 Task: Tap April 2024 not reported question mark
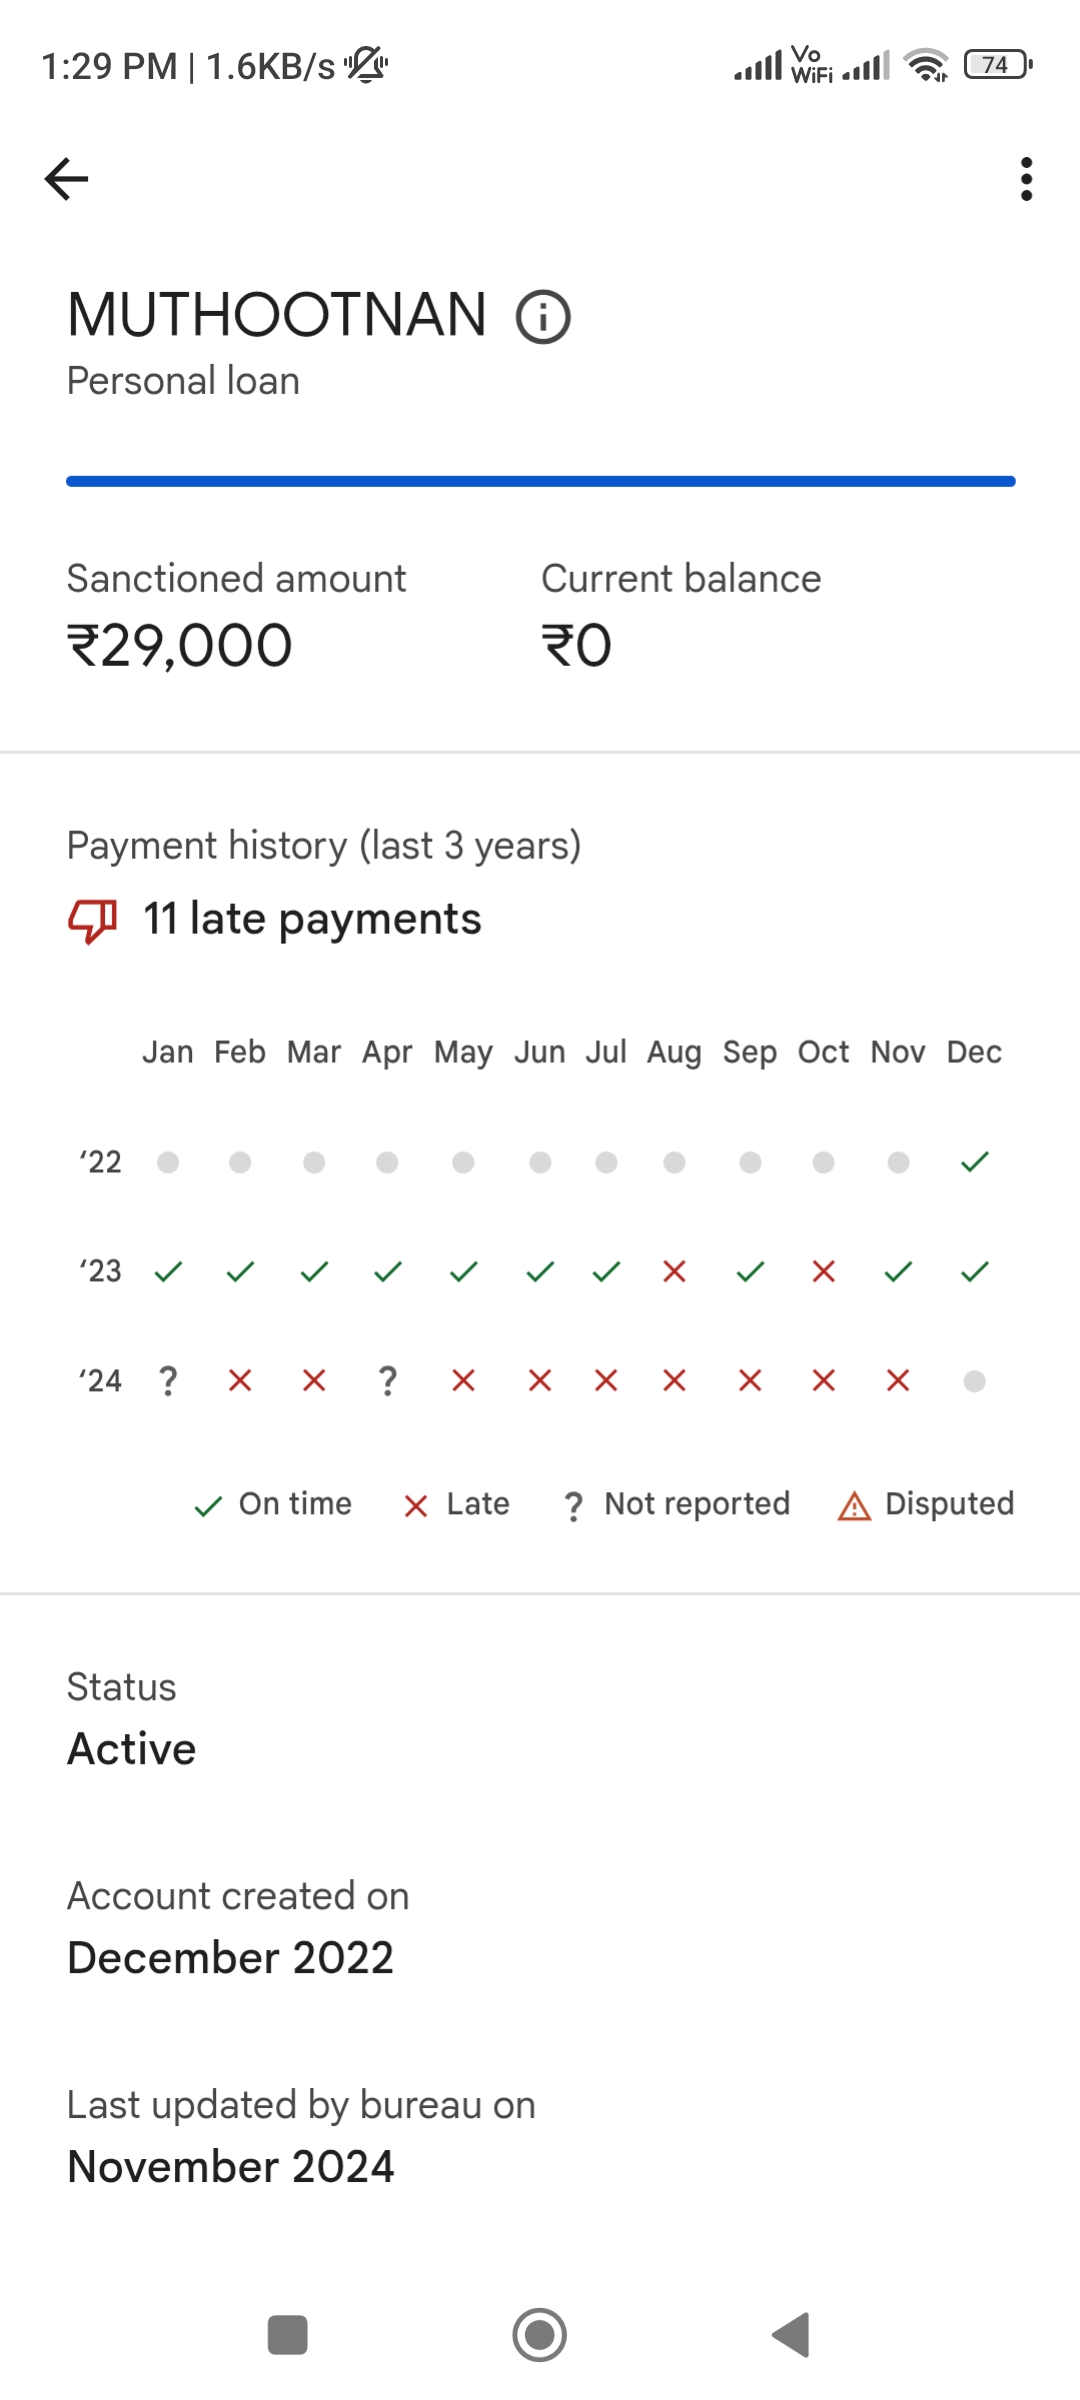[388, 1381]
